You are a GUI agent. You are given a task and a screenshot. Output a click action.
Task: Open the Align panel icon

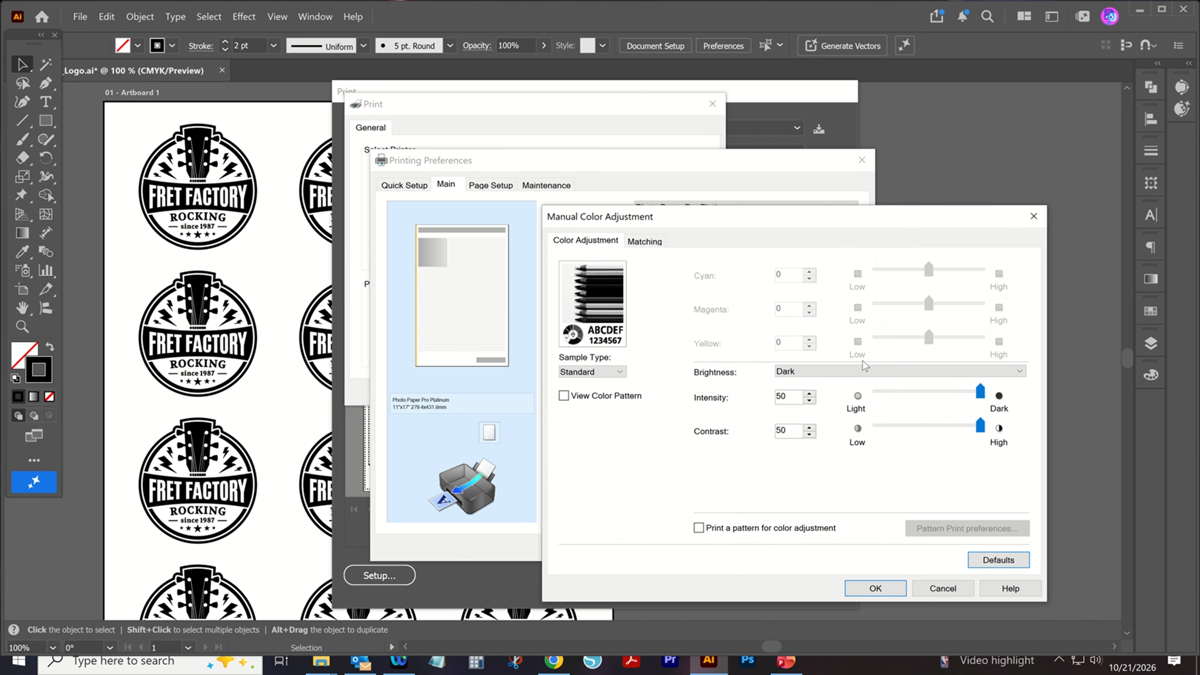click(1151, 119)
